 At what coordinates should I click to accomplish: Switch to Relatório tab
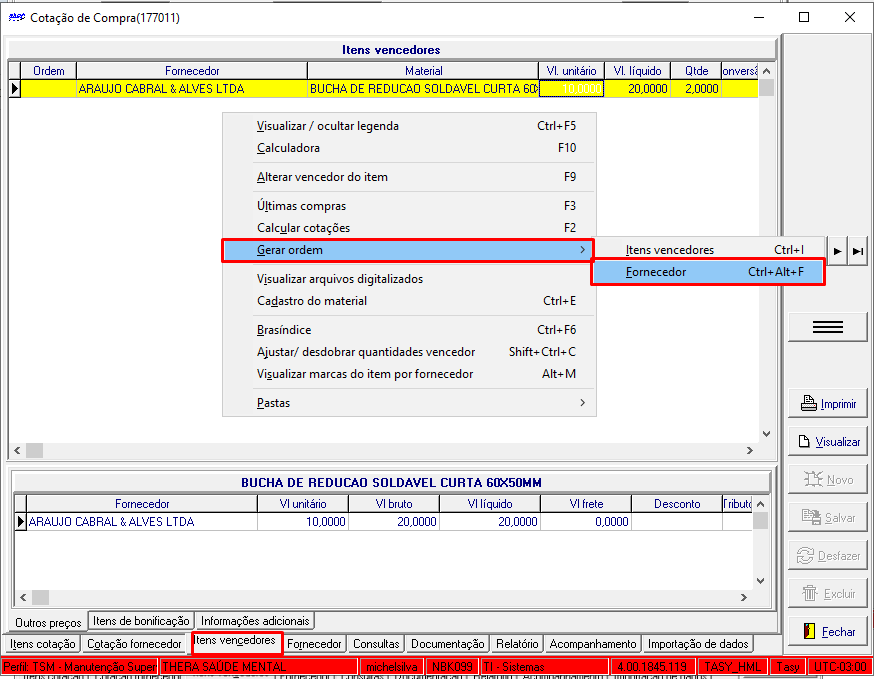[x=517, y=644]
